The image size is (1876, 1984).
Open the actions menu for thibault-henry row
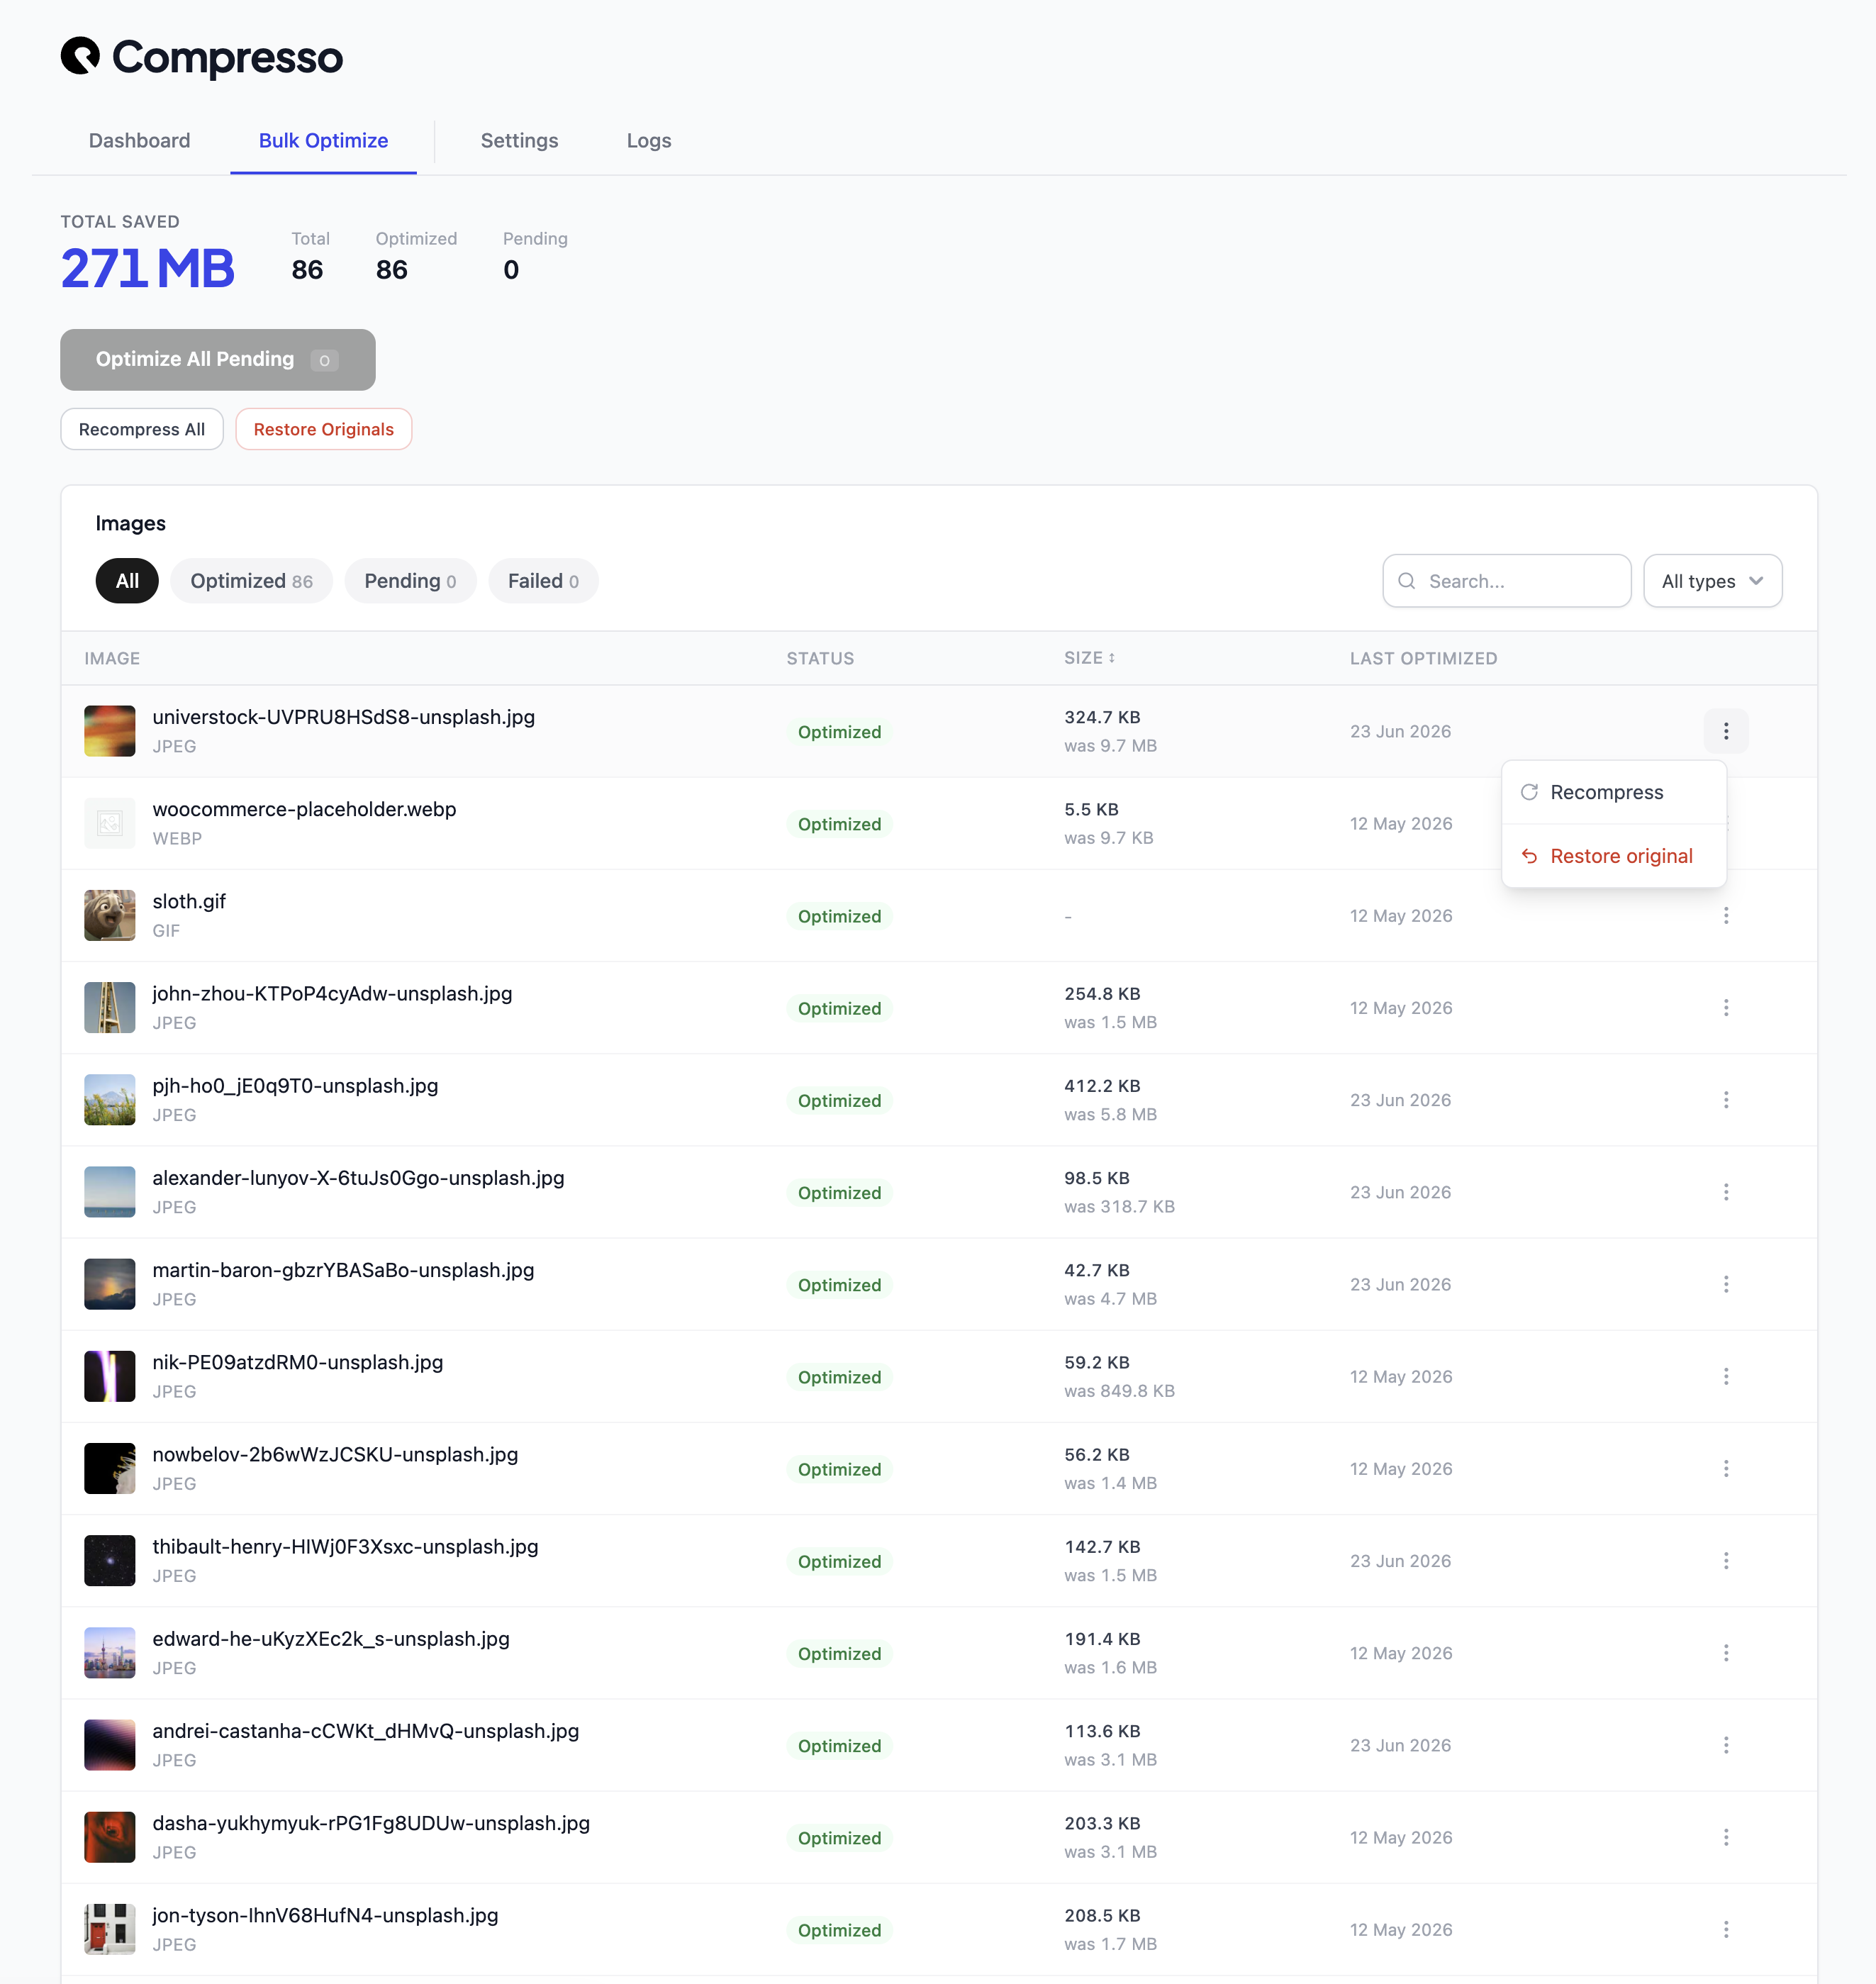tap(1725, 1559)
